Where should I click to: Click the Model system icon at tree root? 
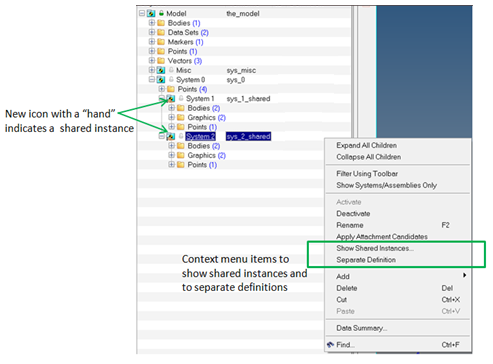tap(151, 13)
